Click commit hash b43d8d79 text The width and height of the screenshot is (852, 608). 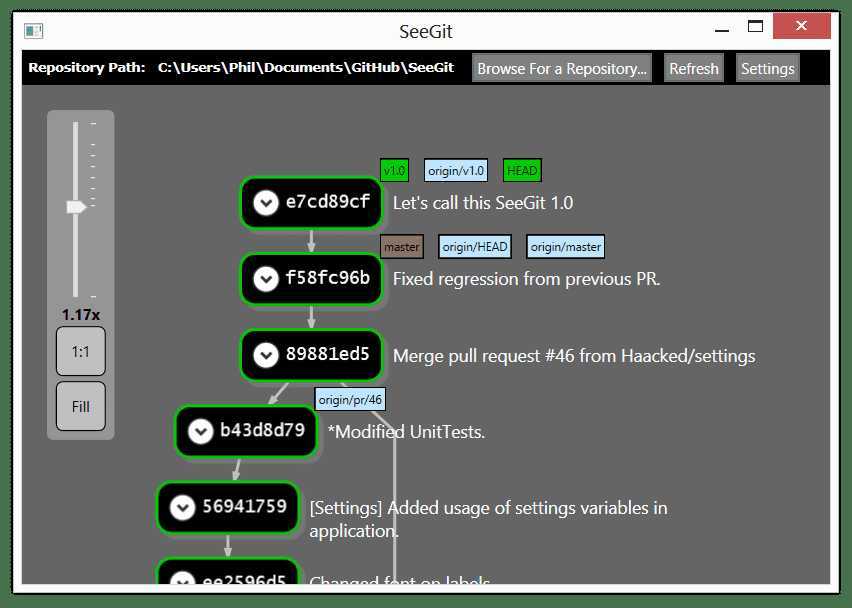tap(262, 430)
